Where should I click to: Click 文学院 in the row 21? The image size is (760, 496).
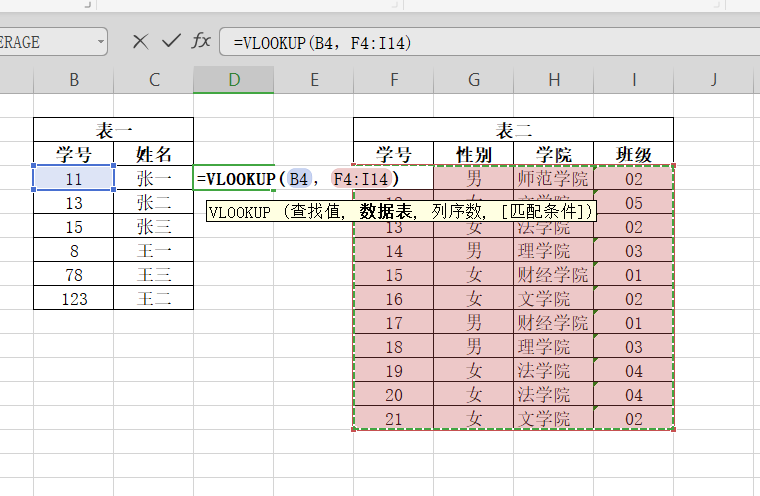(554, 418)
